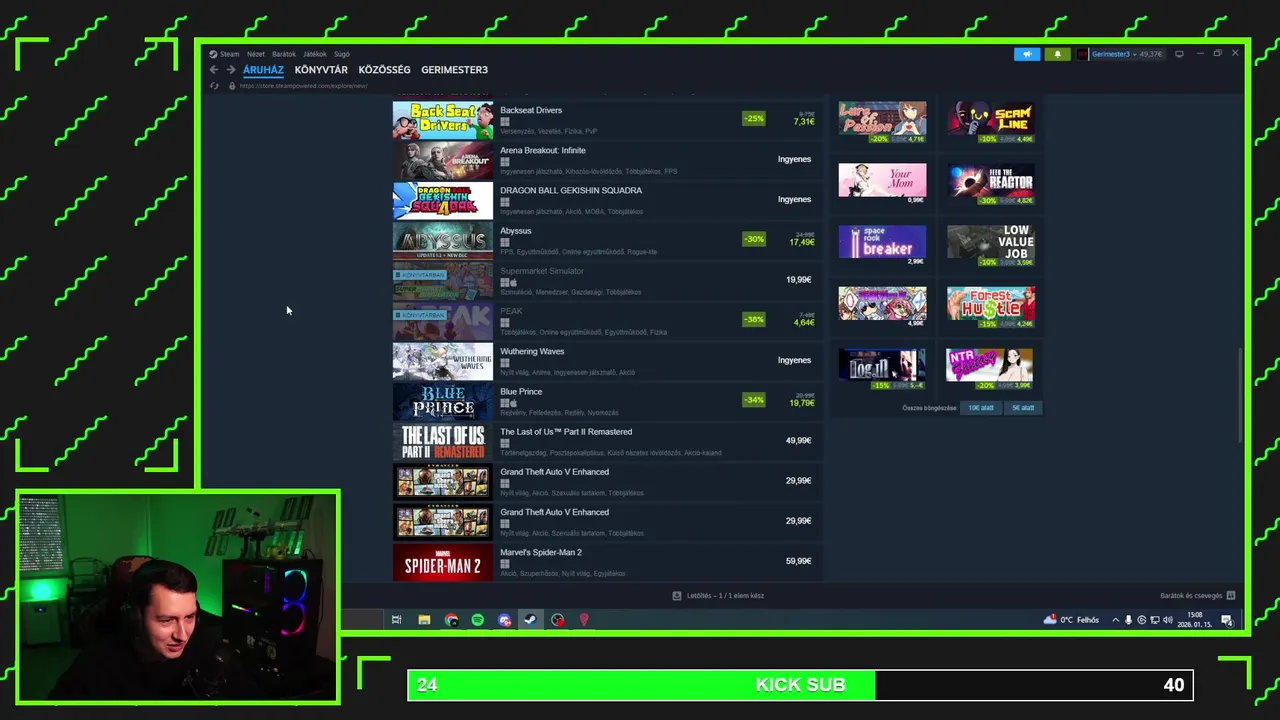This screenshot has height=720, width=1280.
Task: Open the Súgó menu
Action: pyautogui.click(x=342, y=54)
